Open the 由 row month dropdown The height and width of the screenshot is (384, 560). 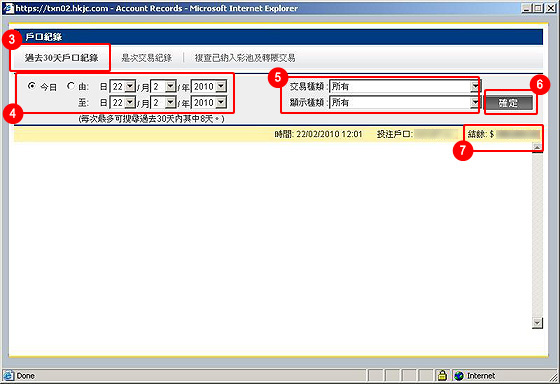(164, 86)
